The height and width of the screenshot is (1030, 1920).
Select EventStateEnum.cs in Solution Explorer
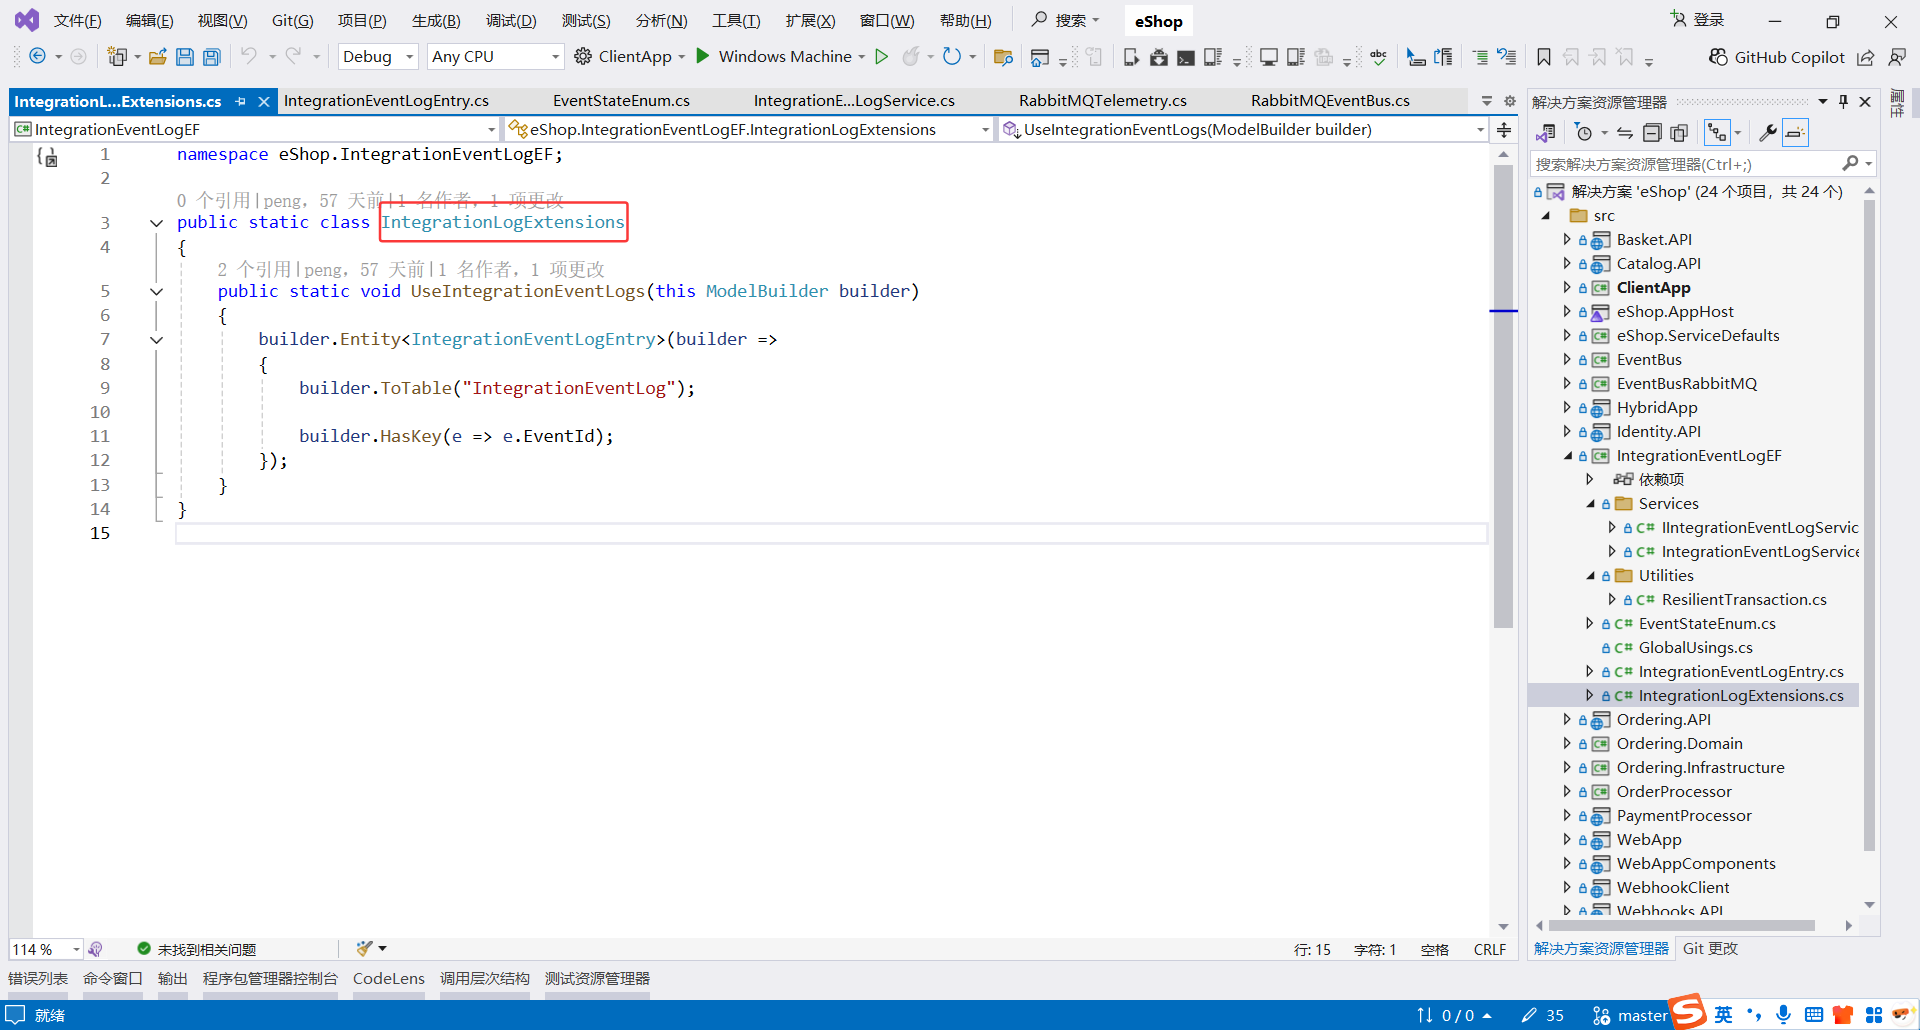[1707, 624]
